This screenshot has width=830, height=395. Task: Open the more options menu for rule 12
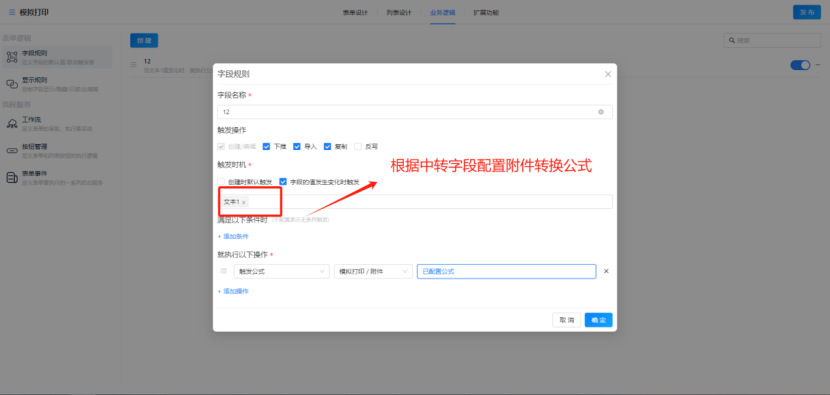pos(817,65)
